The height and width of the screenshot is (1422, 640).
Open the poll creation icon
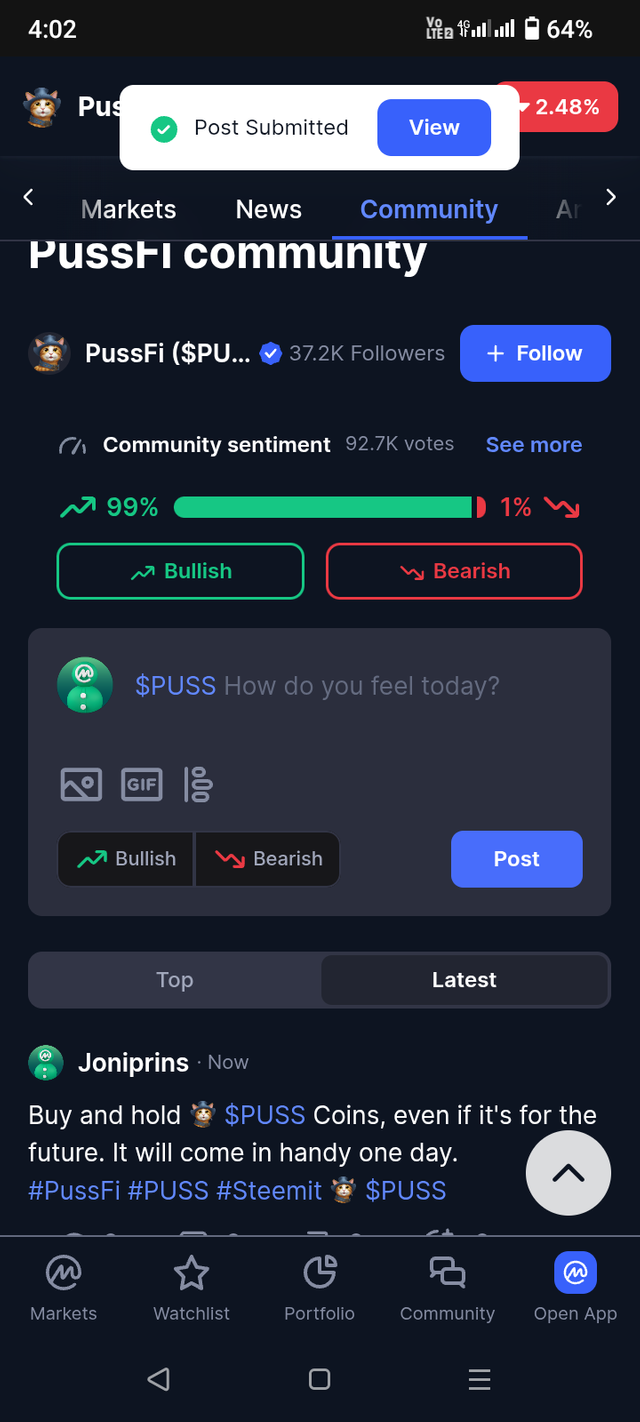tap(198, 785)
